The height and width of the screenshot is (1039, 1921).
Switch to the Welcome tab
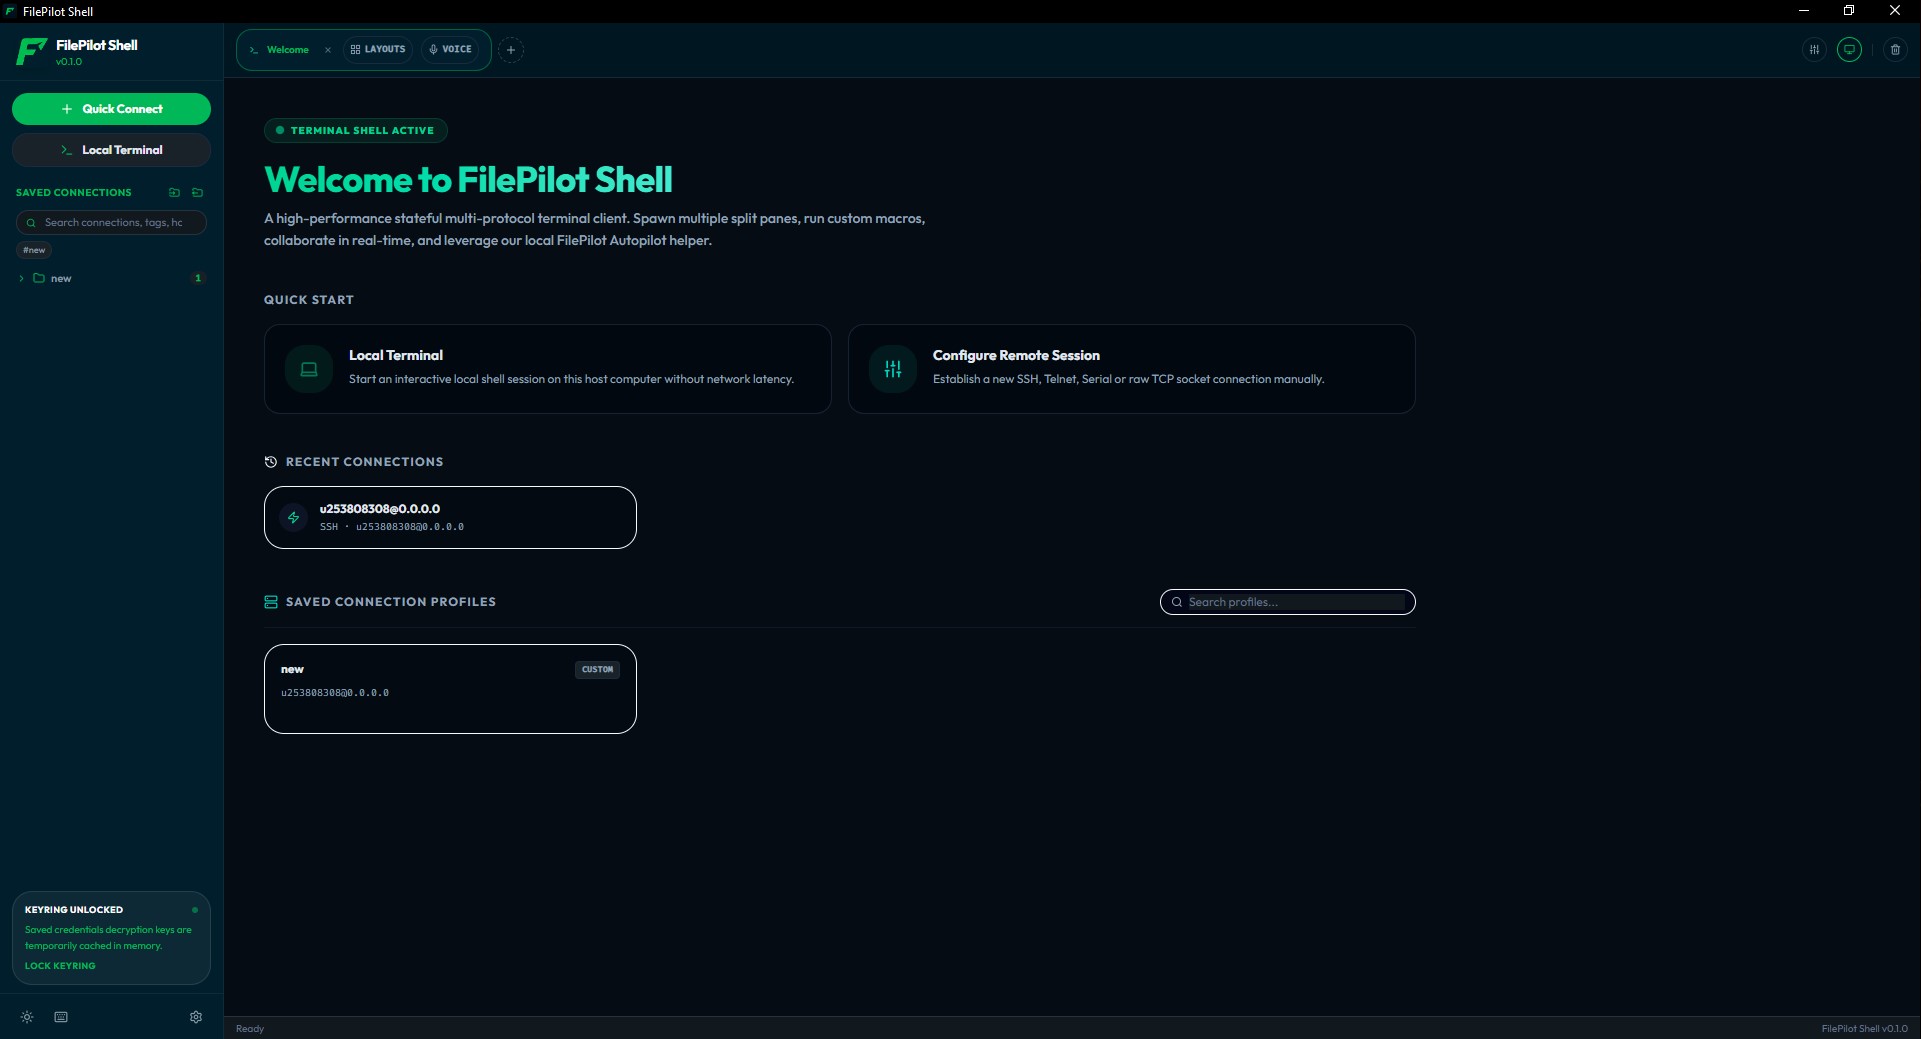pos(287,49)
